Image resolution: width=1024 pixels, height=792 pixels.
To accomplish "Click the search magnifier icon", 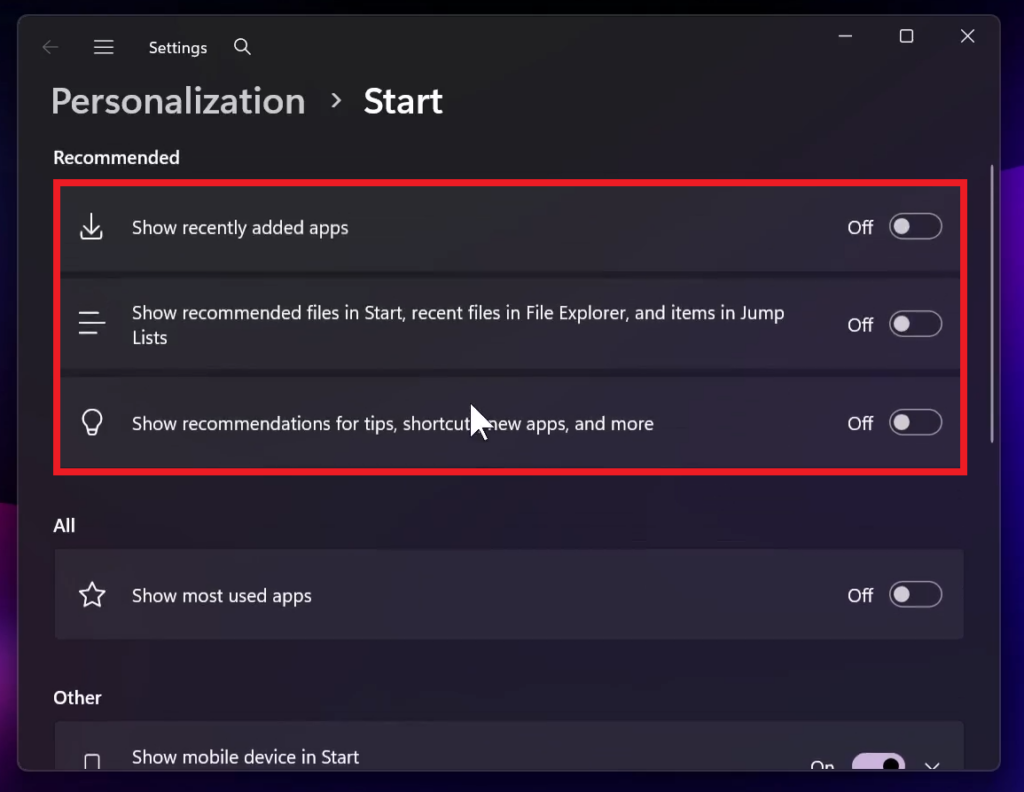I will click(x=242, y=47).
